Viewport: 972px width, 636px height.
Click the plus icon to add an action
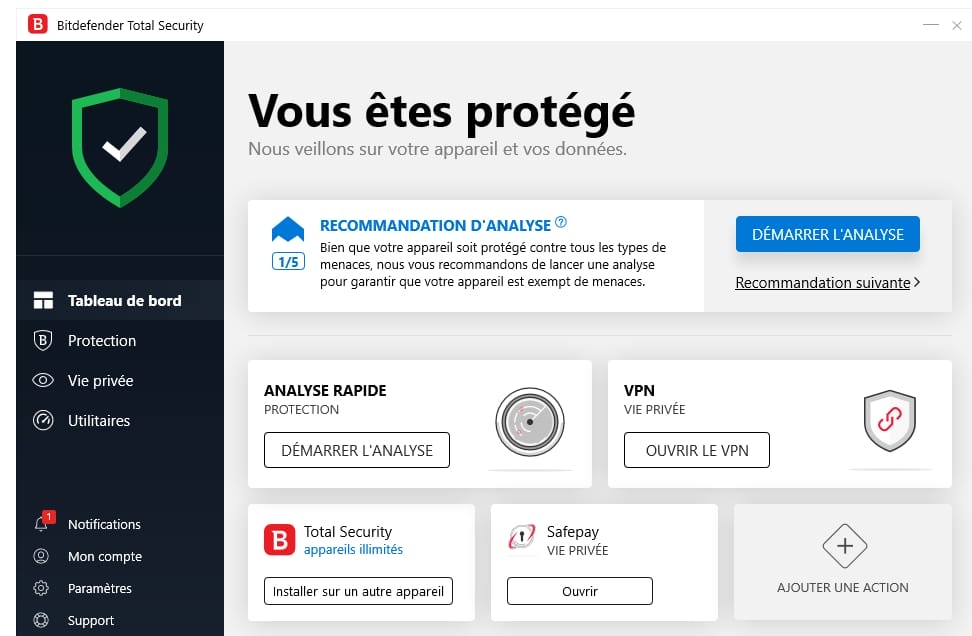(844, 546)
